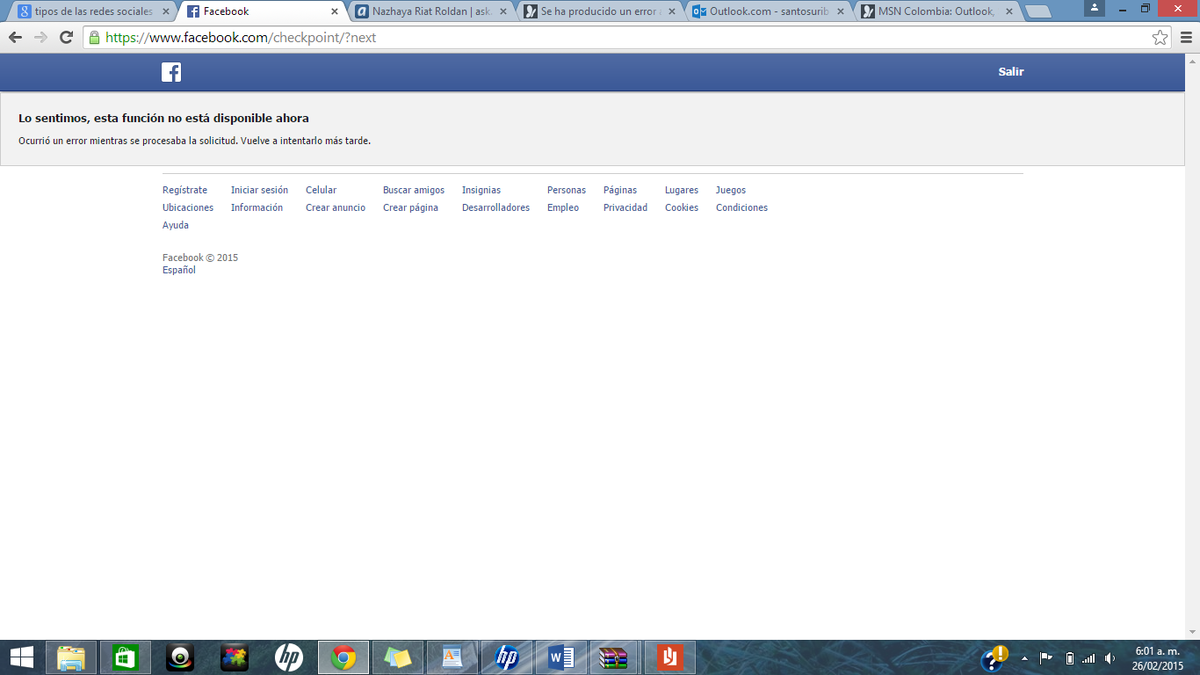Open the Desarrolladores footer link
The height and width of the screenshot is (675, 1200).
point(496,208)
